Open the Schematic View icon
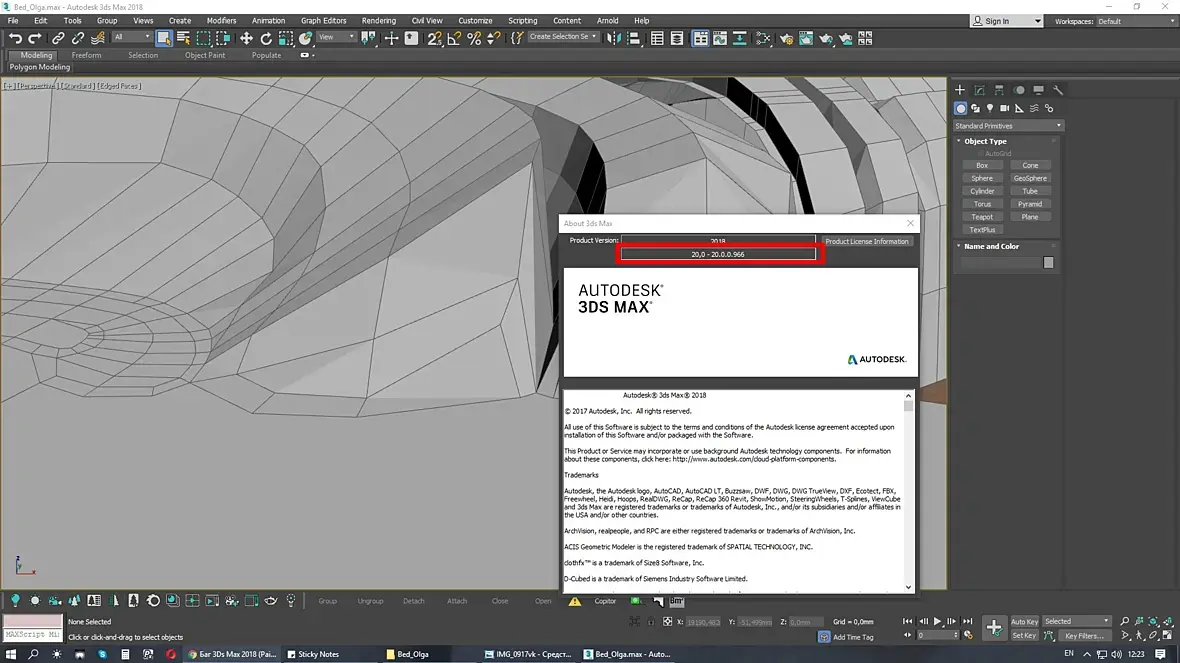Viewport: 1180px width, 663px height. [742, 38]
